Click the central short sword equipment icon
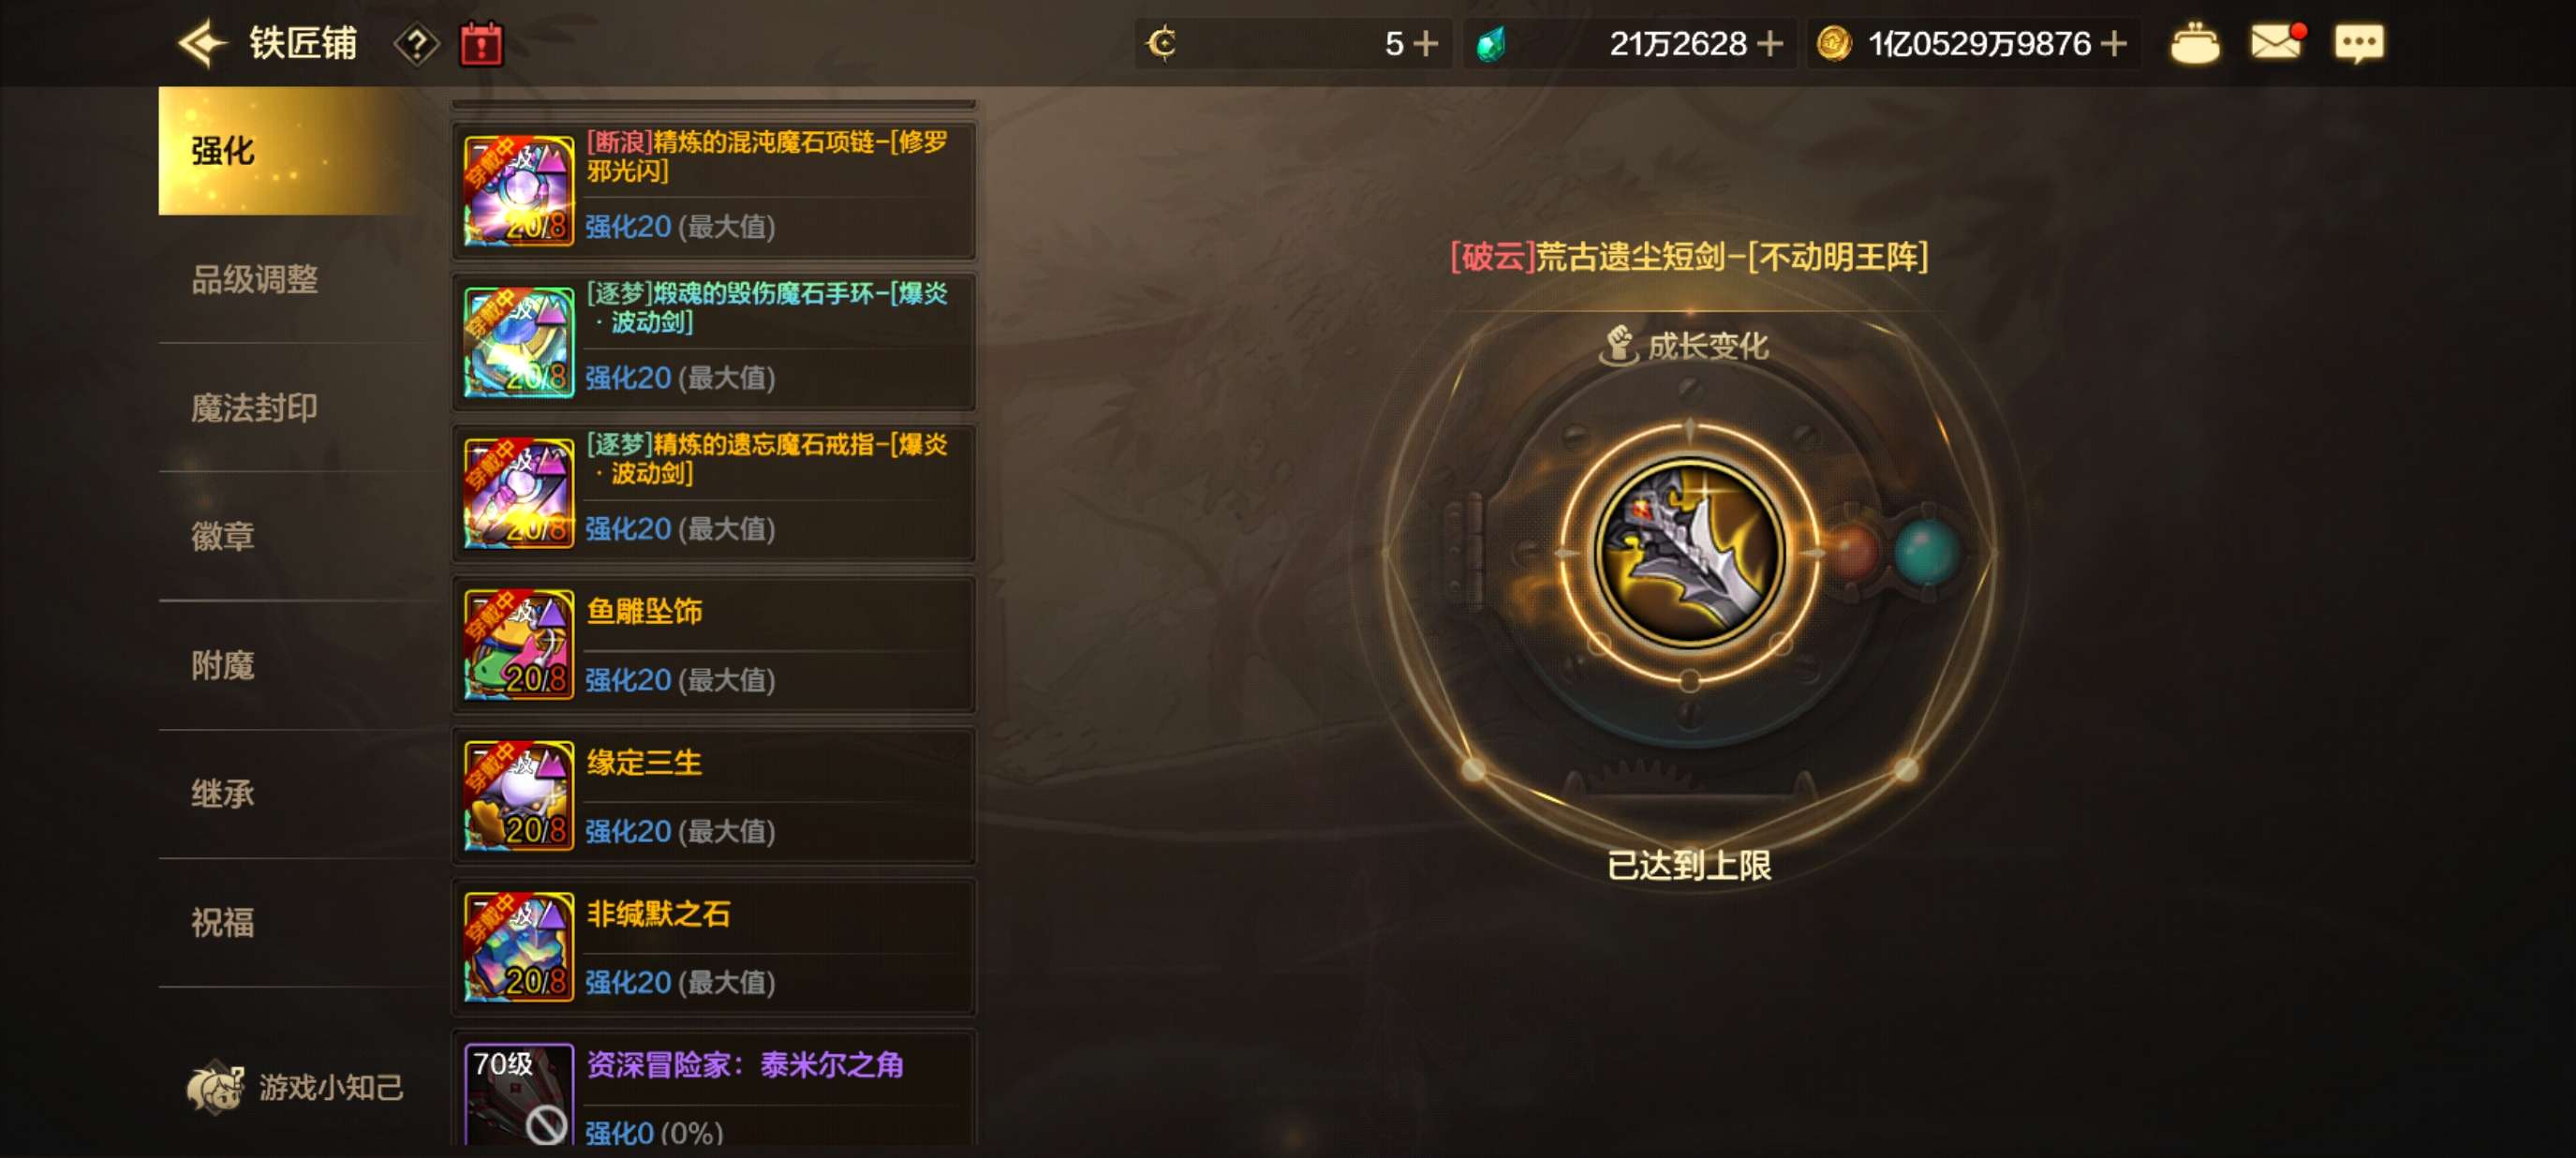The image size is (2576, 1158). tap(1689, 551)
